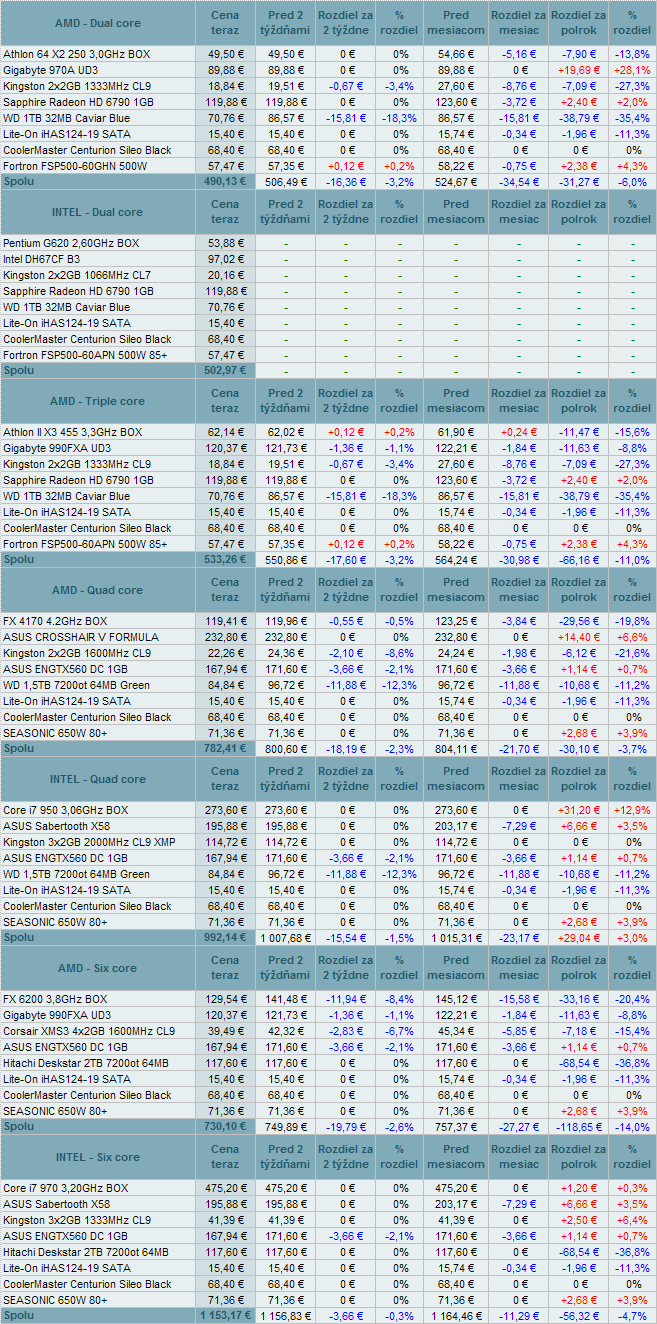Click the 'INTEL - Six core' section header
This screenshot has height=1324, width=657.
[x=97, y=1157]
